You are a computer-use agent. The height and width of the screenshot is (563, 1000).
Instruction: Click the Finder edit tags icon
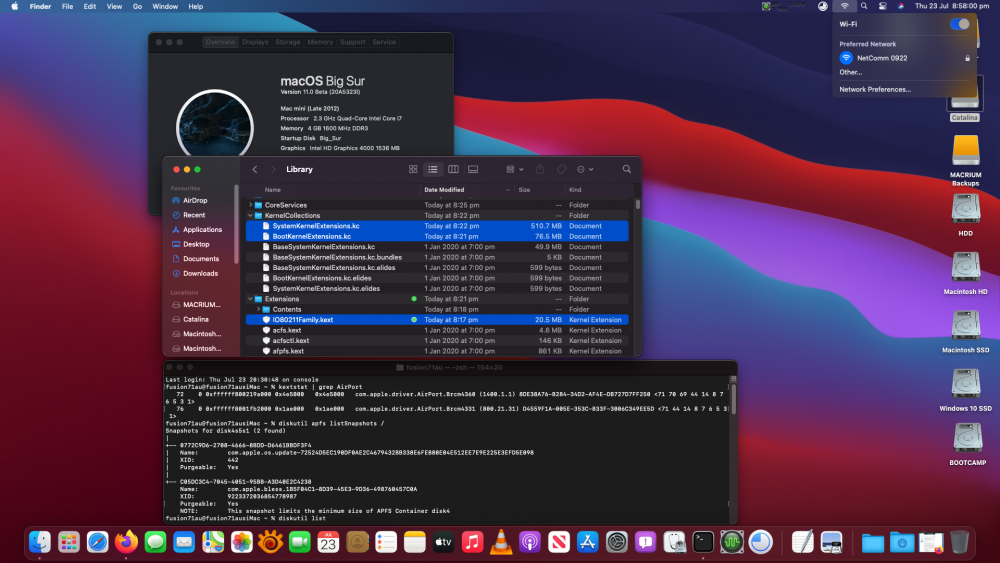(561, 169)
